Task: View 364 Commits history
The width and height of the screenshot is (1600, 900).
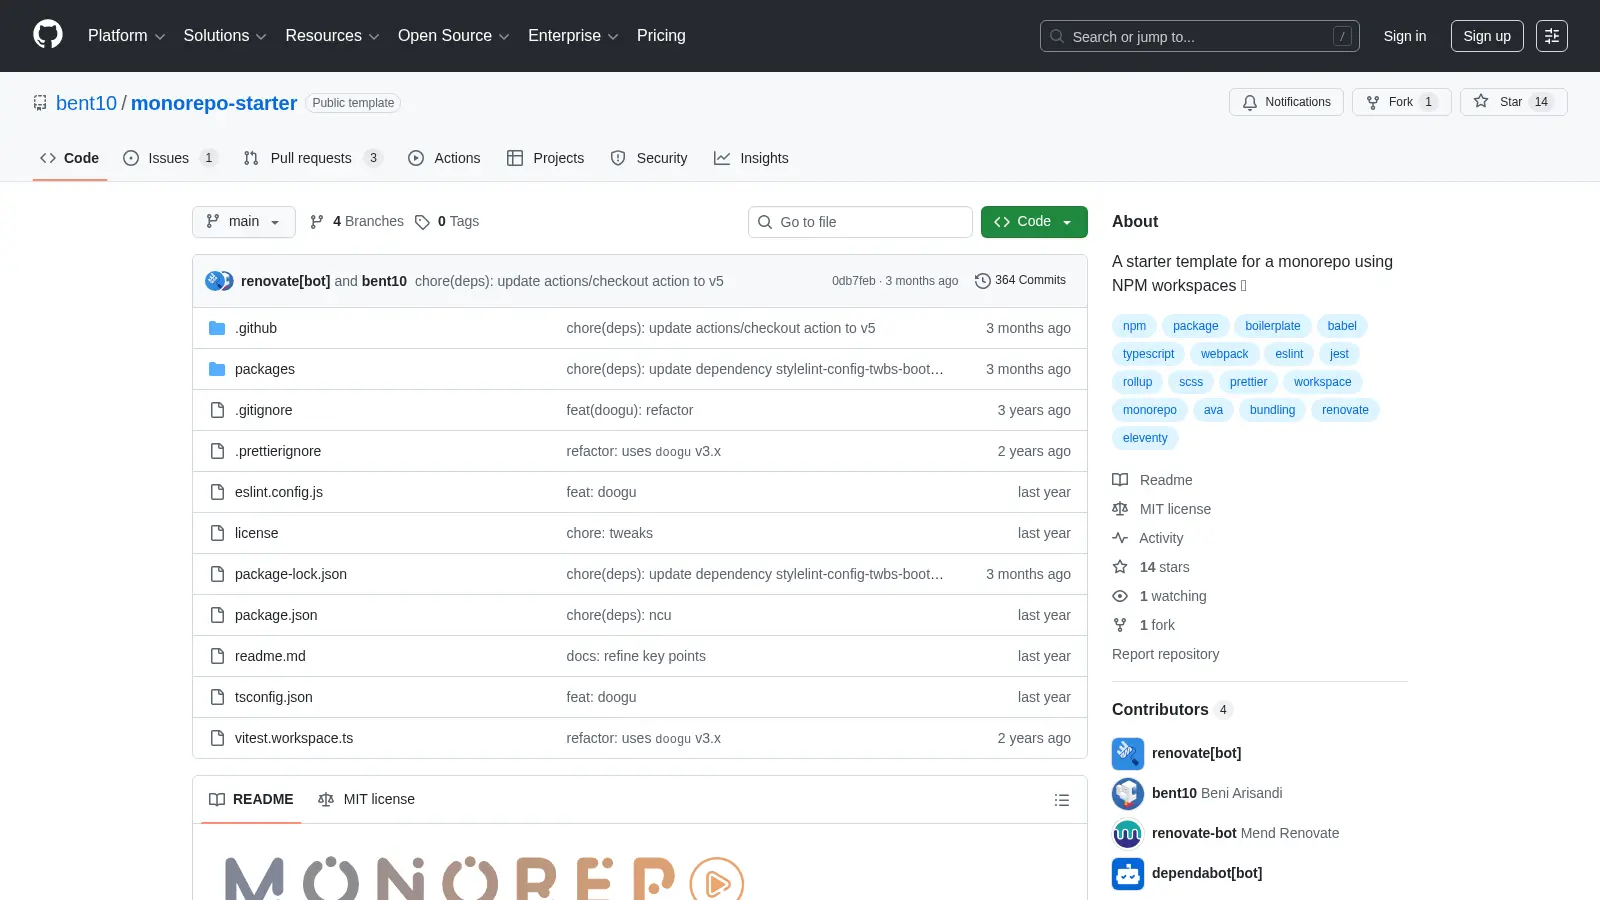Action: pyautogui.click(x=1020, y=281)
